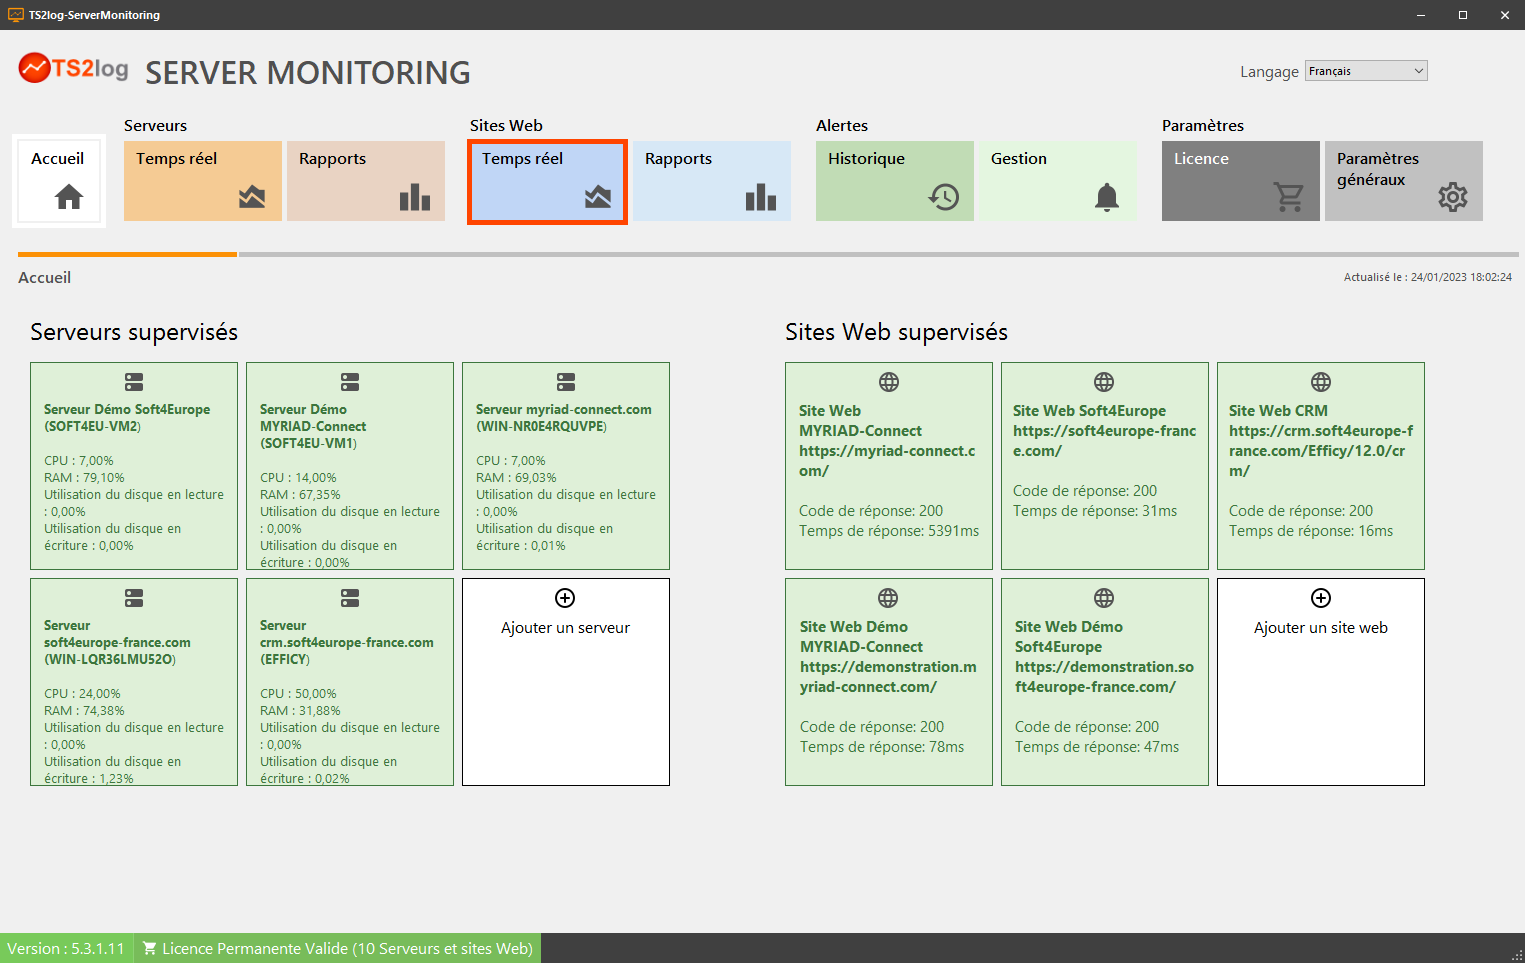The image size is (1525, 963).
Task: Click globe icon of Site Web CRM card
Action: (x=1321, y=382)
